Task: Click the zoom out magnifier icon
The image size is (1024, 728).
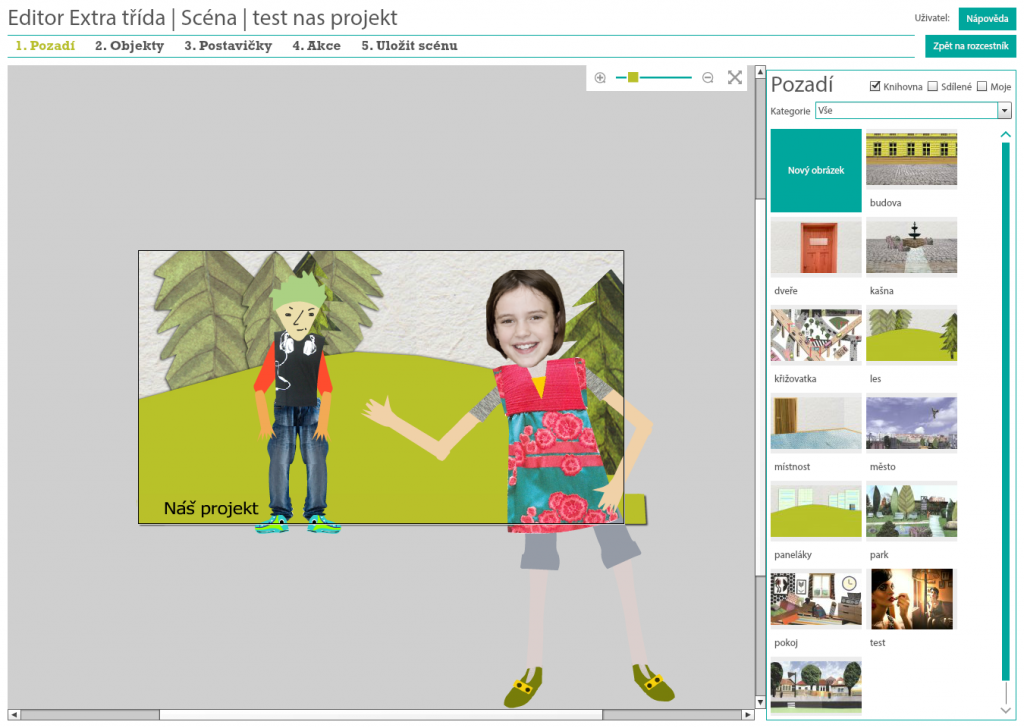Action: 708,78
